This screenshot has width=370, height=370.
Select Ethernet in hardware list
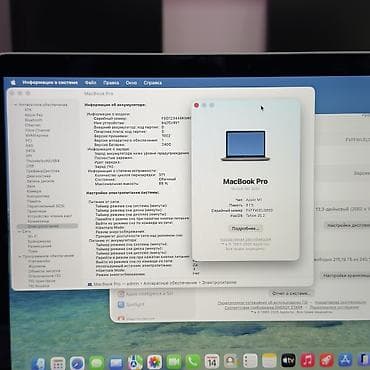[32, 125]
